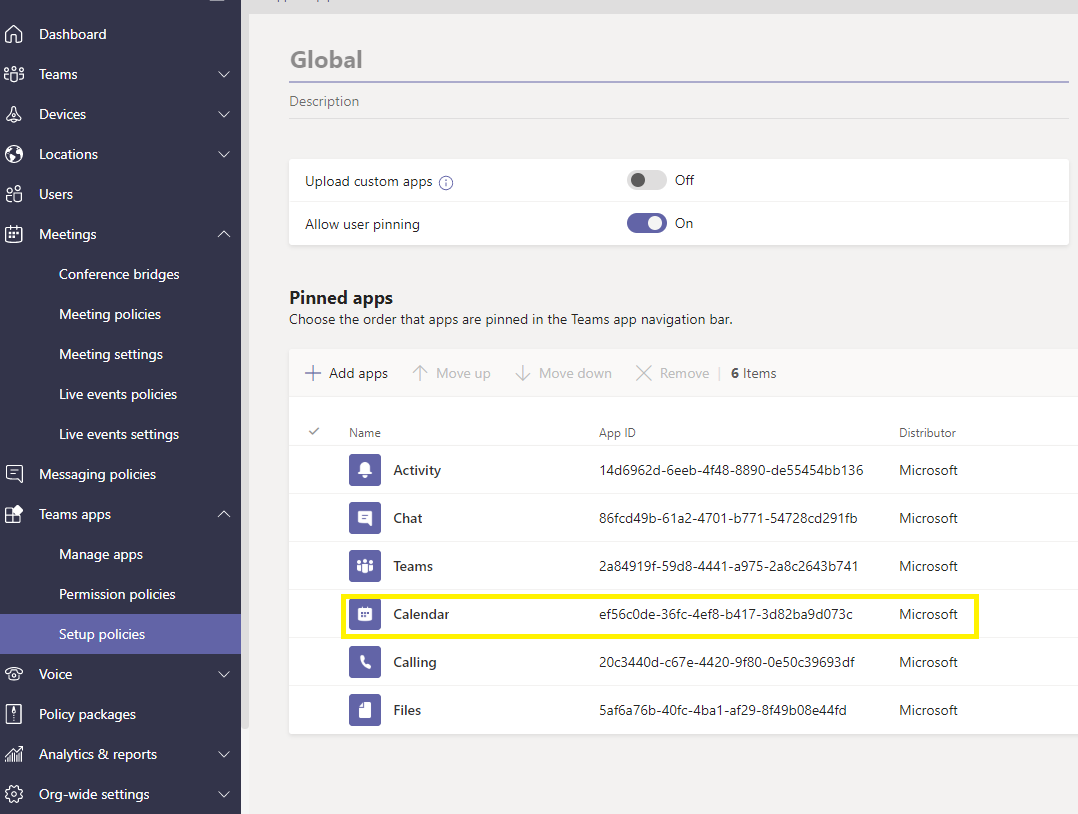Screen dimensions: 1078x814
Task: Click the Voice phone icon in sidebar
Action: tap(14, 674)
